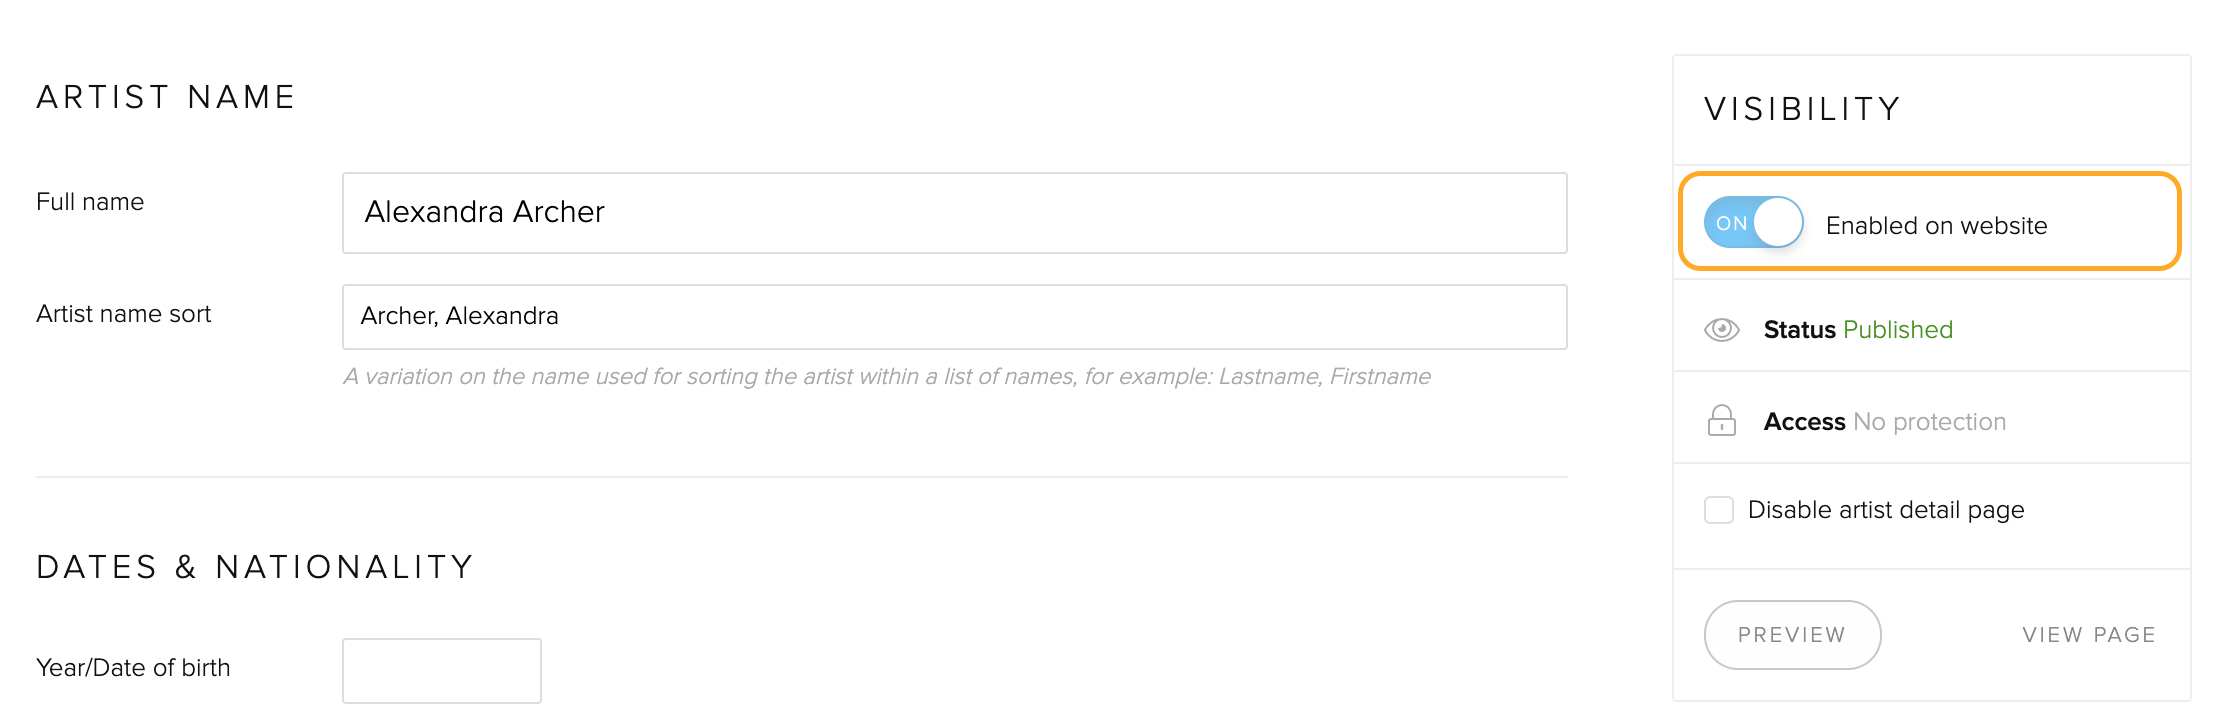The height and width of the screenshot is (722, 2214).
Task: Click the 'Year/Date of birth' field label
Action: coord(133,668)
